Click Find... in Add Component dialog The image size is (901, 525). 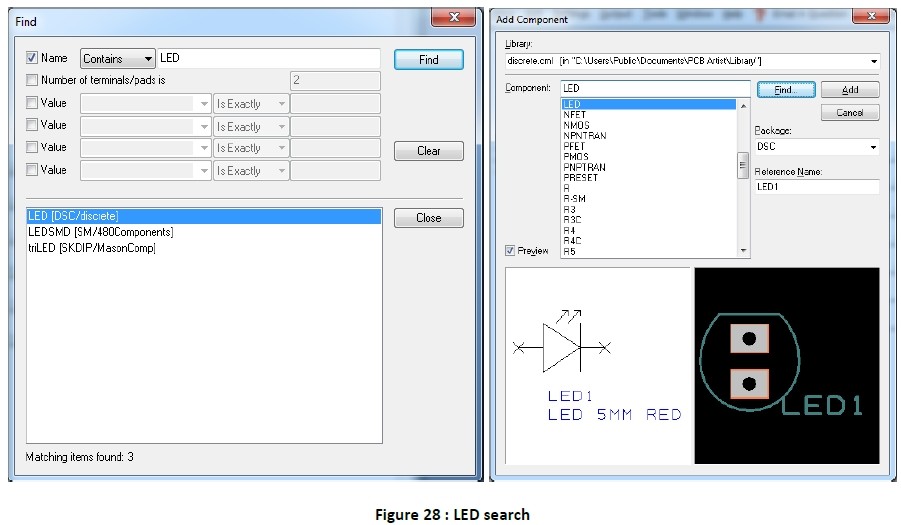click(x=787, y=89)
